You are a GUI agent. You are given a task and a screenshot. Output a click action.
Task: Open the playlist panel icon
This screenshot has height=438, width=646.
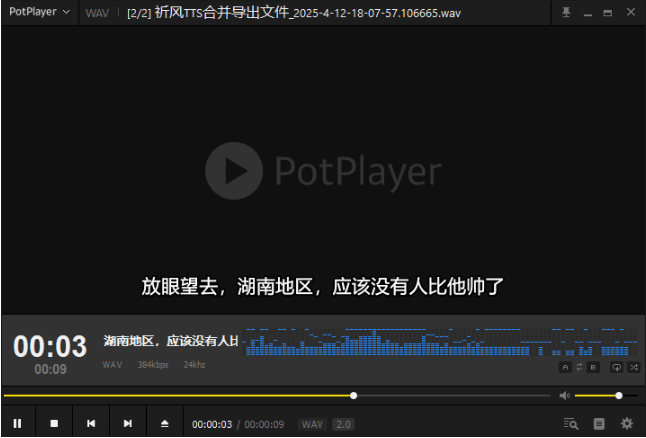(599, 424)
